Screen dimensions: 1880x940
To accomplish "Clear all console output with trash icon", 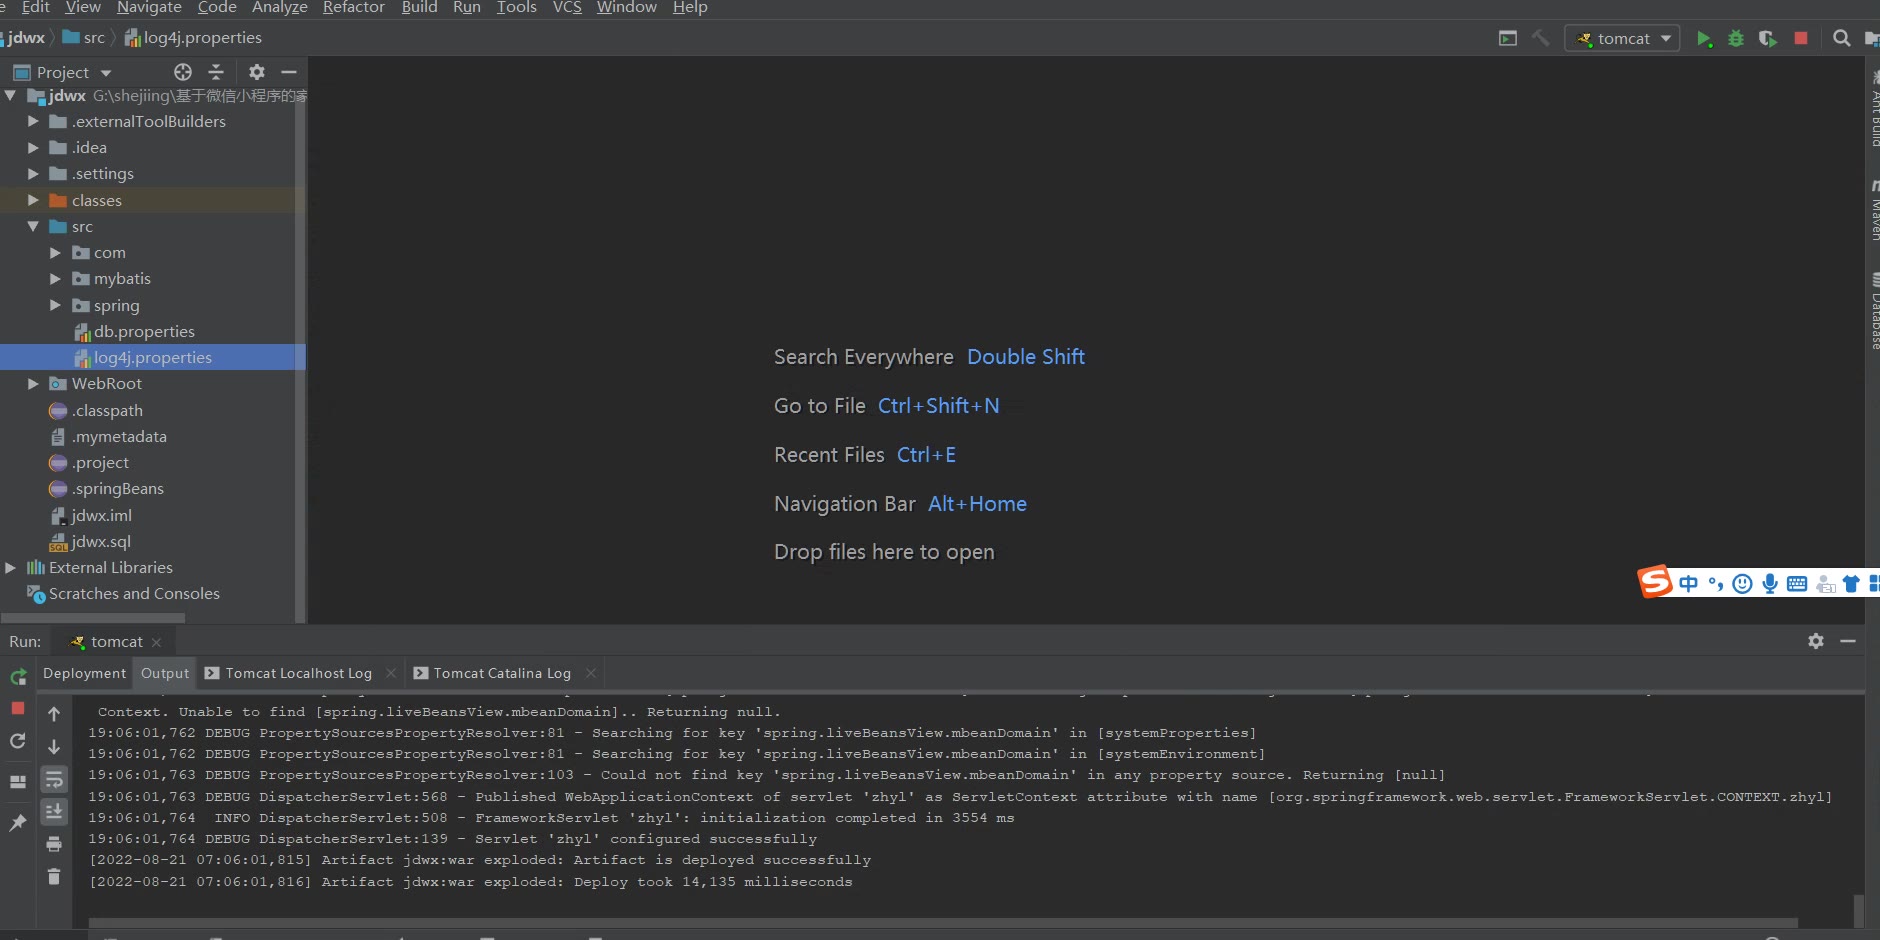I will (54, 877).
